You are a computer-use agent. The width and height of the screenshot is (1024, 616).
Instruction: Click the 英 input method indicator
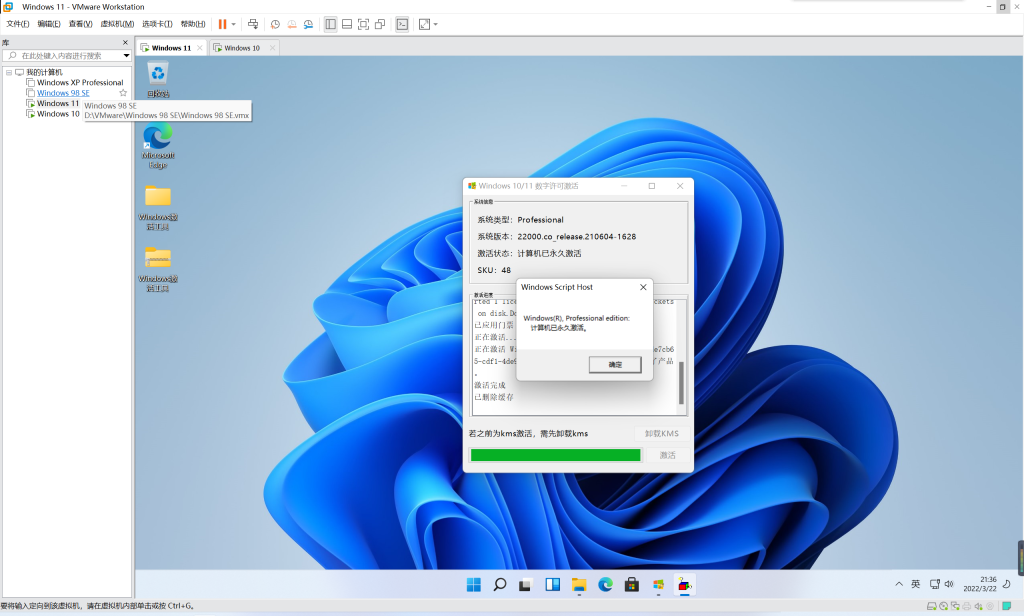point(916,584)
